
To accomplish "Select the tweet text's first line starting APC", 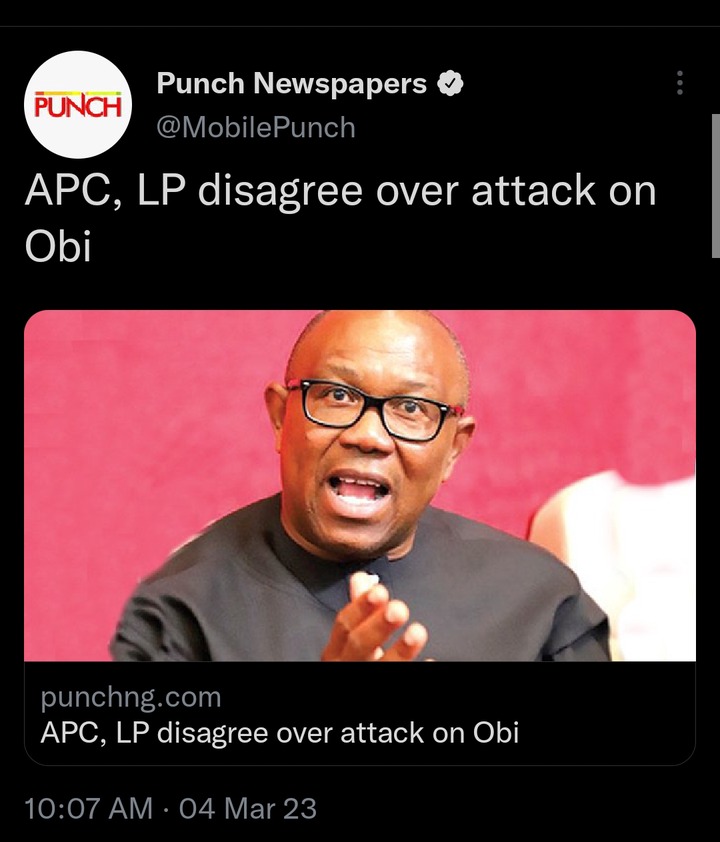I will click(340, 191).
